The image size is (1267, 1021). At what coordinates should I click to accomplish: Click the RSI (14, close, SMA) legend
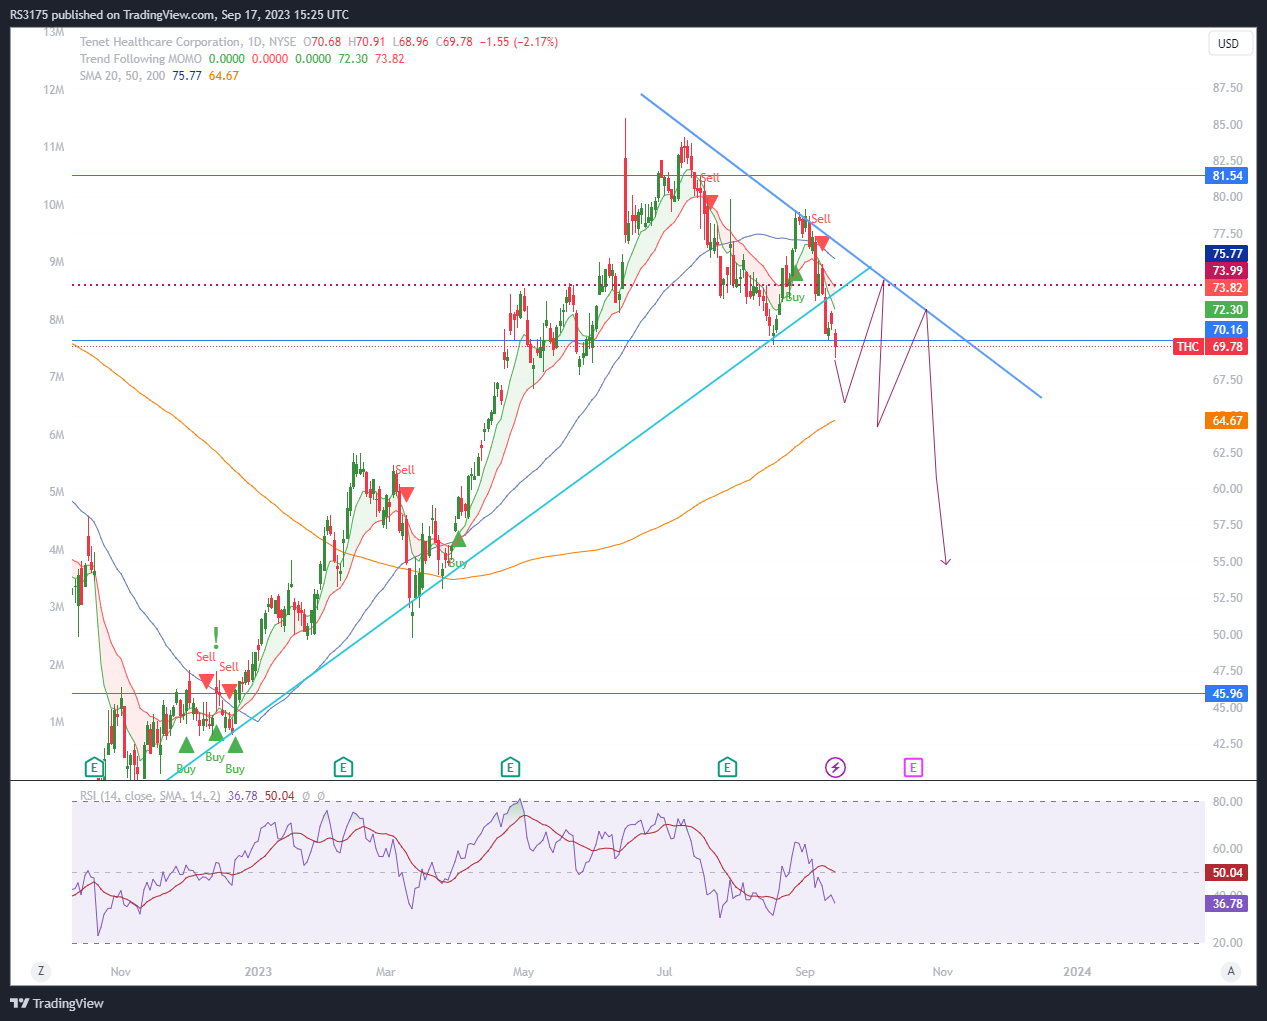pos(150,796)
